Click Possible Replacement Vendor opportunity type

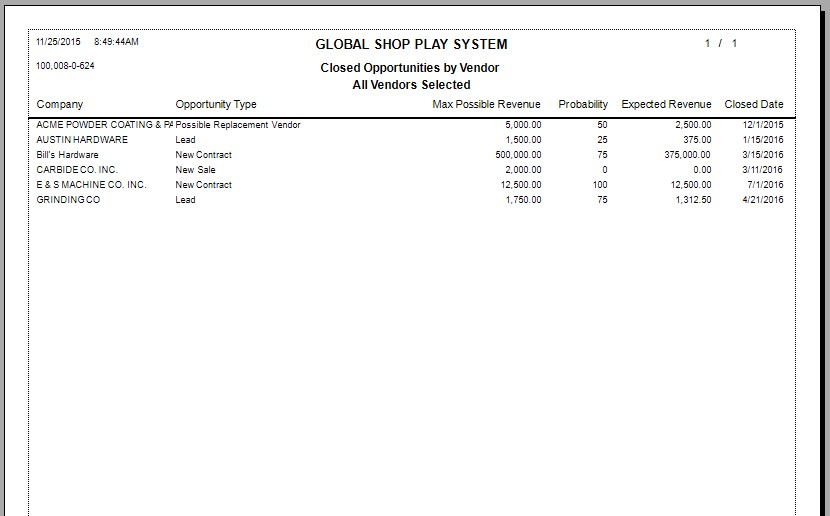coord(238,125)
